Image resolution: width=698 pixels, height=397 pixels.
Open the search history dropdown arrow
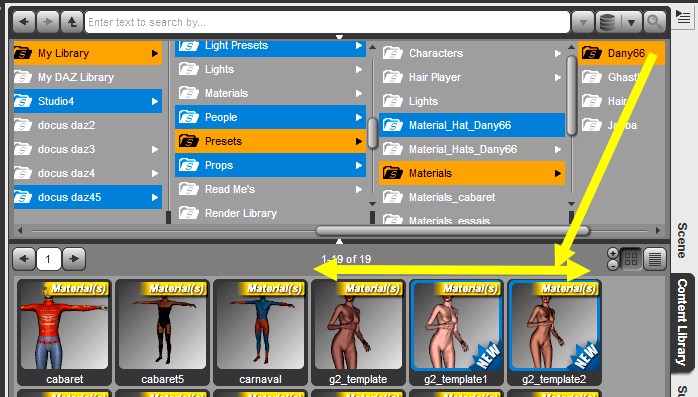tap(583, 22)
